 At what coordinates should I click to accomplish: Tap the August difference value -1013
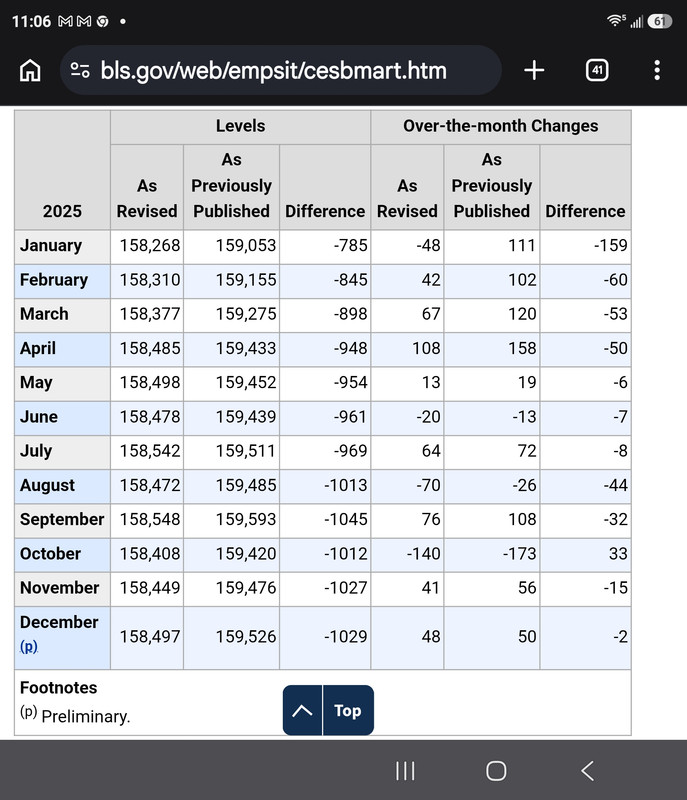(x=346, y=485)
